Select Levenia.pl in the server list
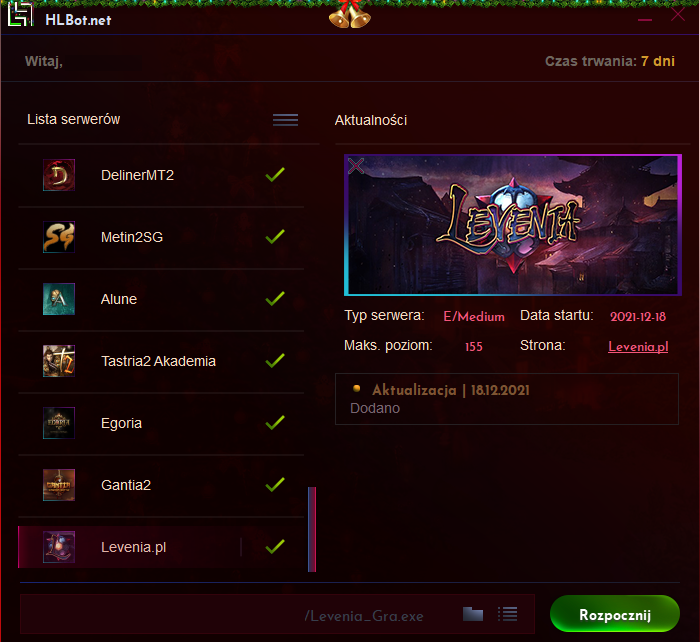 [x=161, y=547]
